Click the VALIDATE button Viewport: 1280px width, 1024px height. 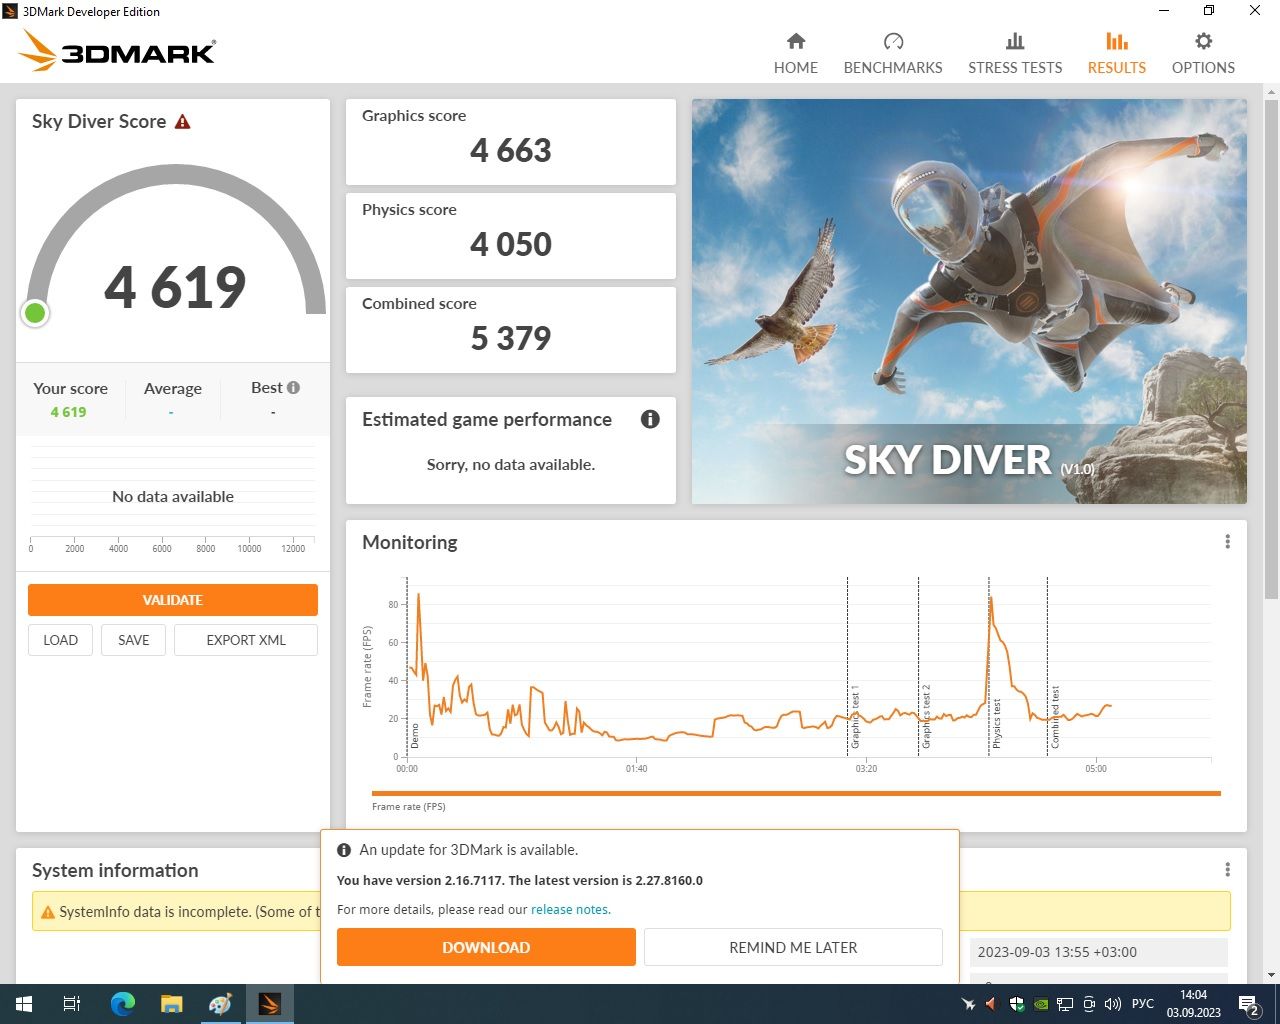click(173, 600)
